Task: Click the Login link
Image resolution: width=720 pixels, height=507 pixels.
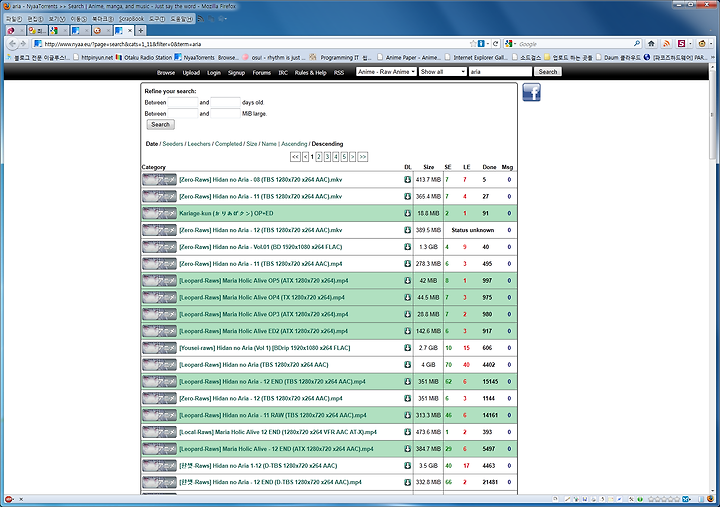Action: tap(214, 73)
